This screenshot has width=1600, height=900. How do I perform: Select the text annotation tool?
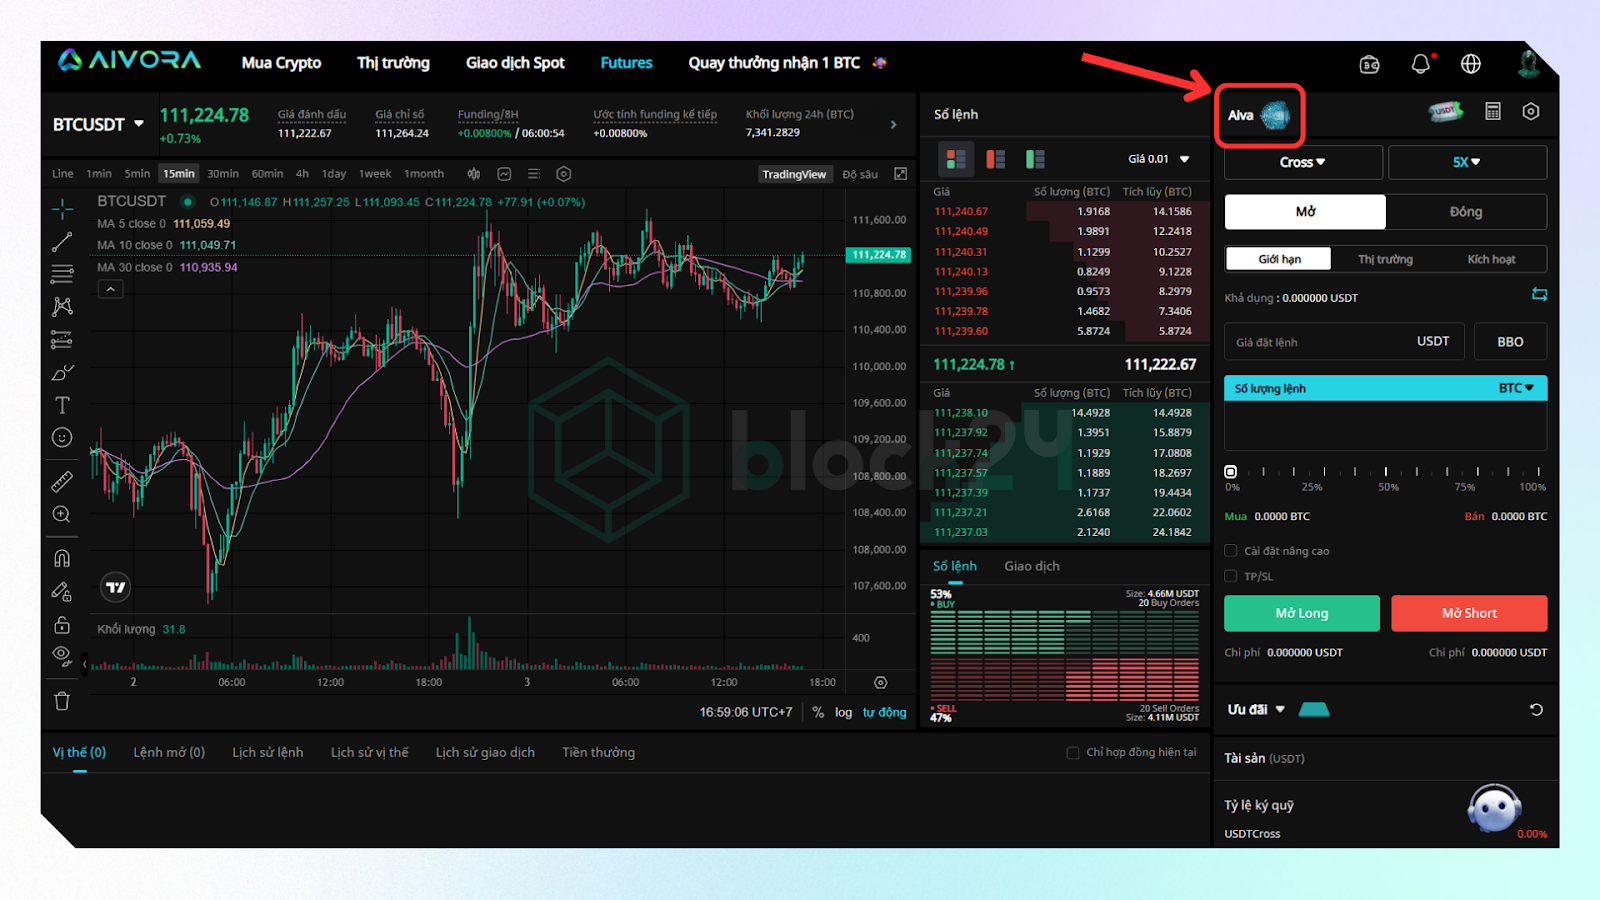tap(62, 405)
